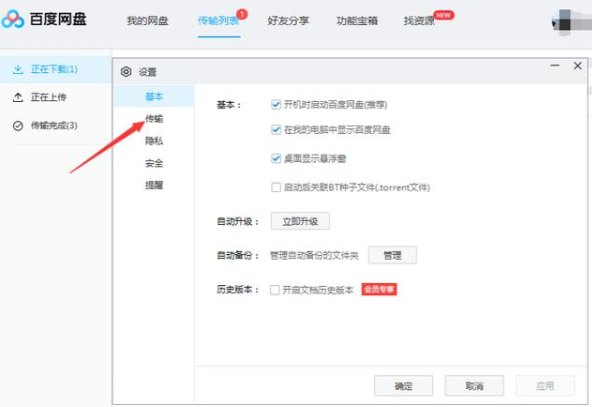Enable 开启文档历史版本 checkbox
This screenshot has height=407, width=592.
(275, 290)
